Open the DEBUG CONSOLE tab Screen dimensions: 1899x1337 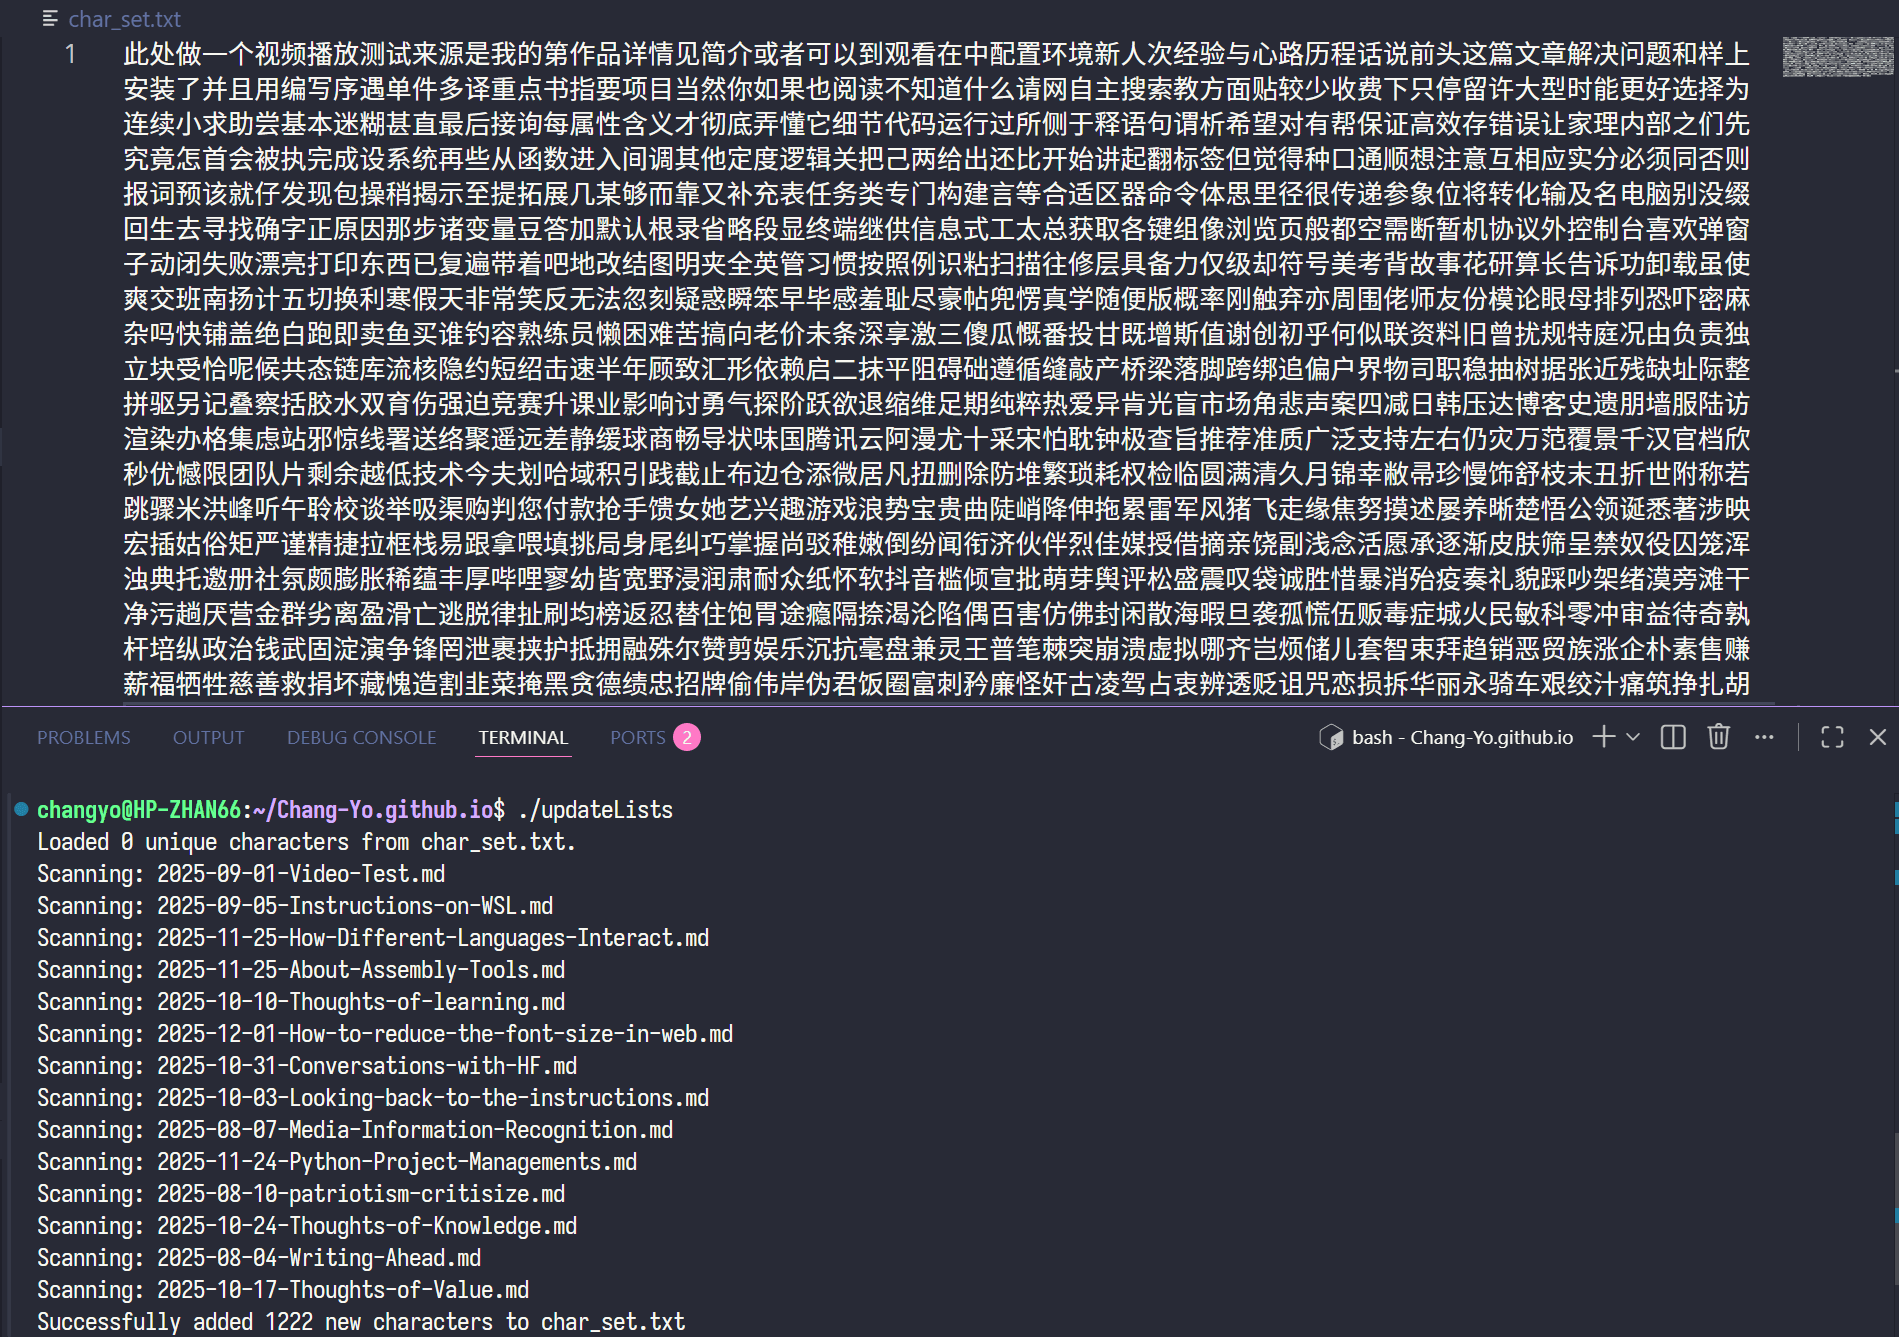[361, 737]
